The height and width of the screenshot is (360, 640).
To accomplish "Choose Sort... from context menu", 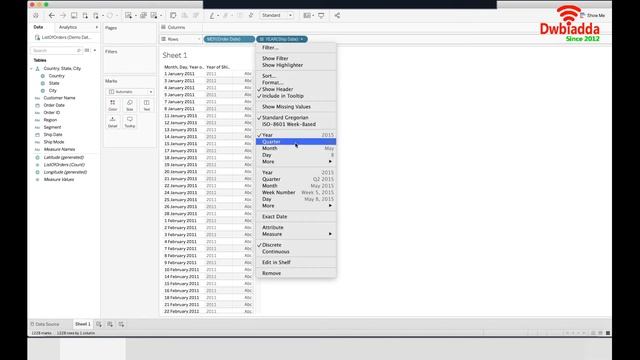I will (x=269, y=76).
